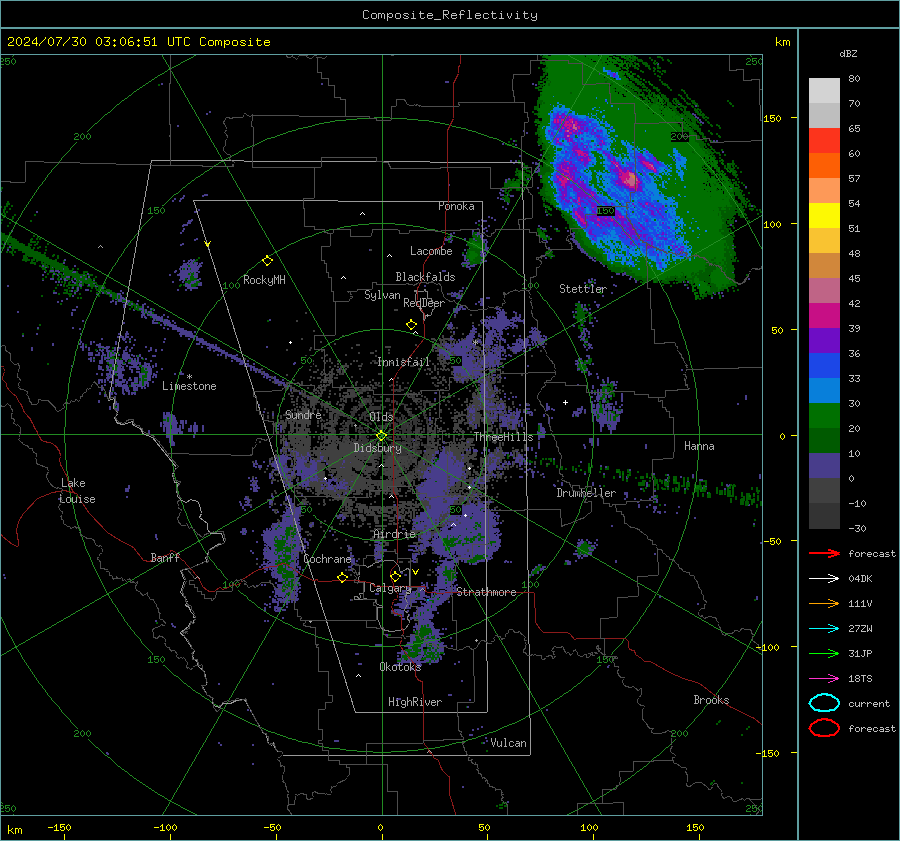This screenshot has width=900, height=841.
Task: Select the light gray 80-70 dBZ swatch
Action: [824, 91]
